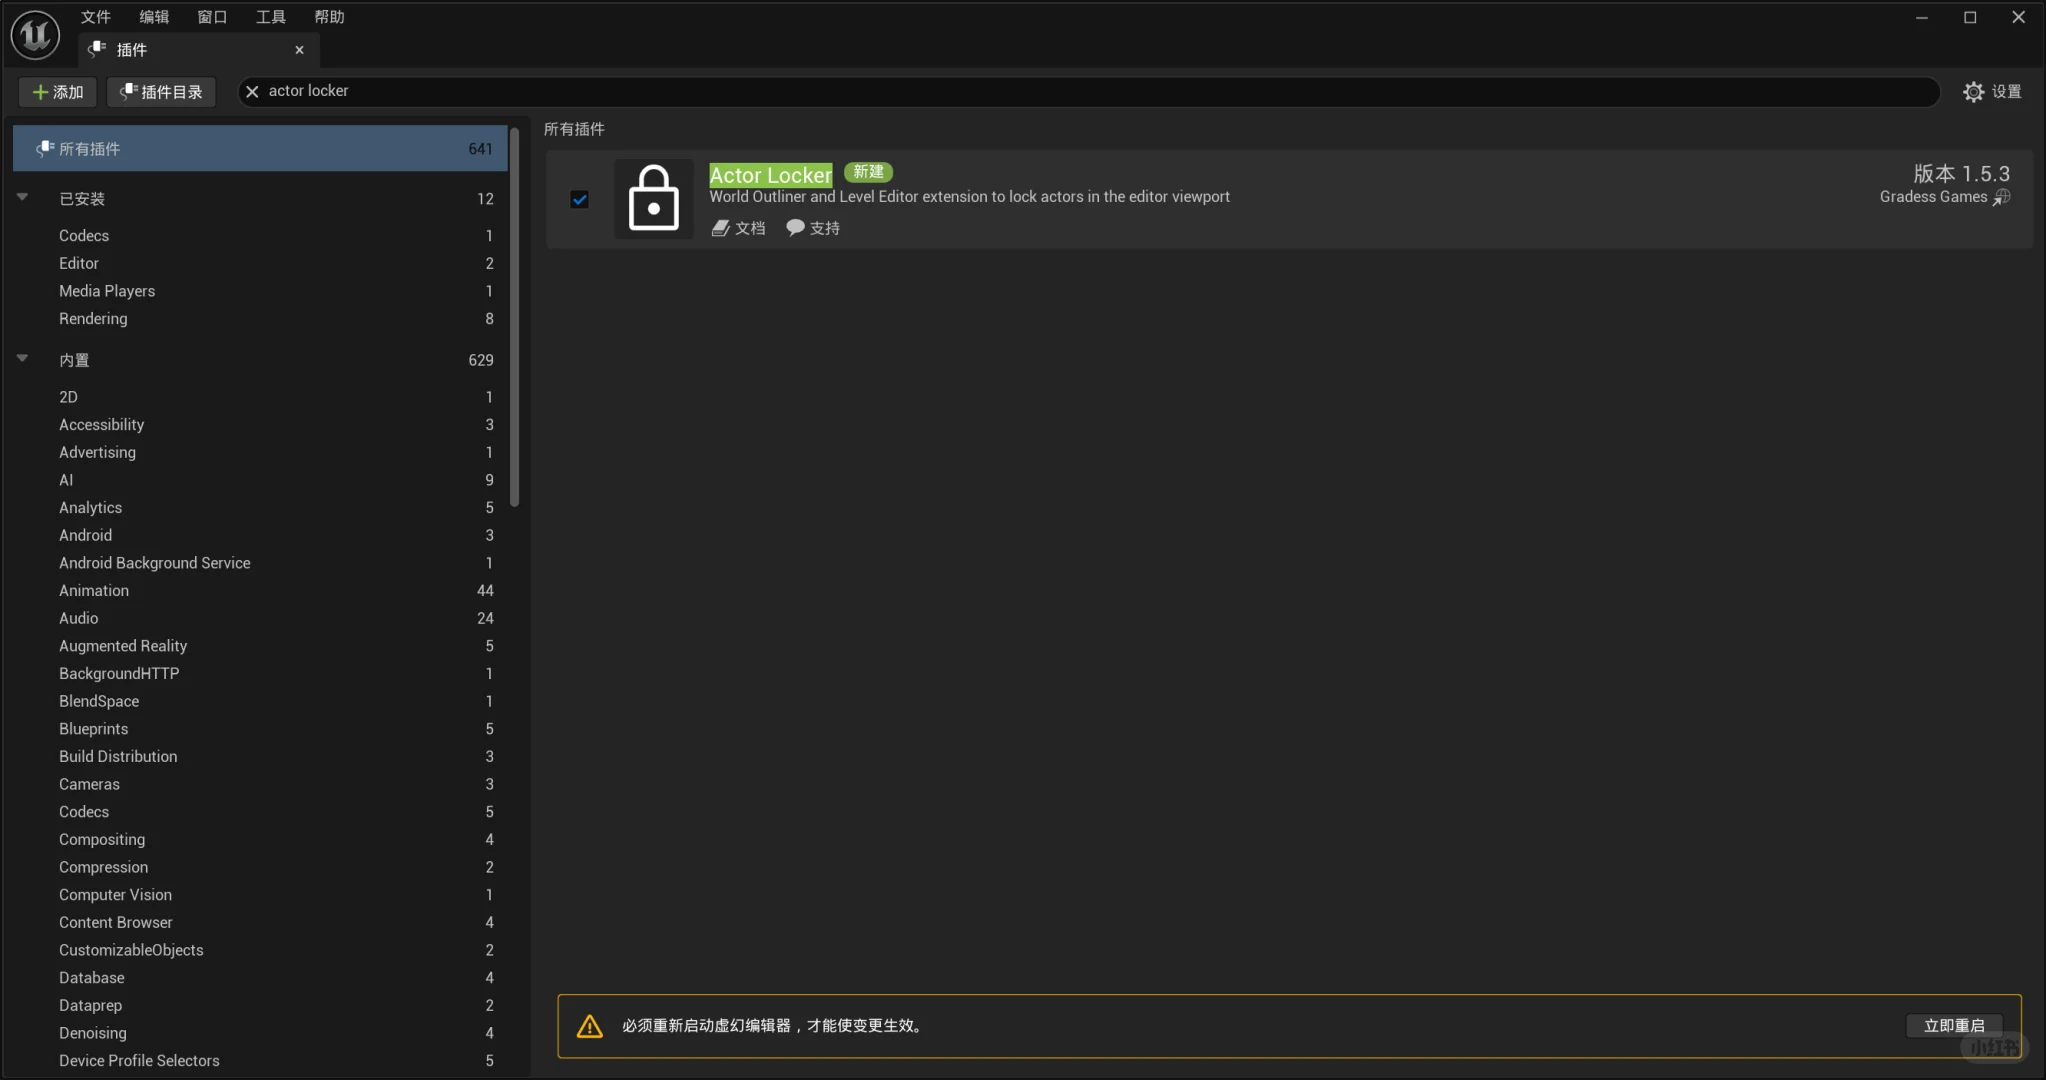This screenshot has width=2046, height=1080.
Task: Click the 添加 (Add) button
Action: point(58,92)
